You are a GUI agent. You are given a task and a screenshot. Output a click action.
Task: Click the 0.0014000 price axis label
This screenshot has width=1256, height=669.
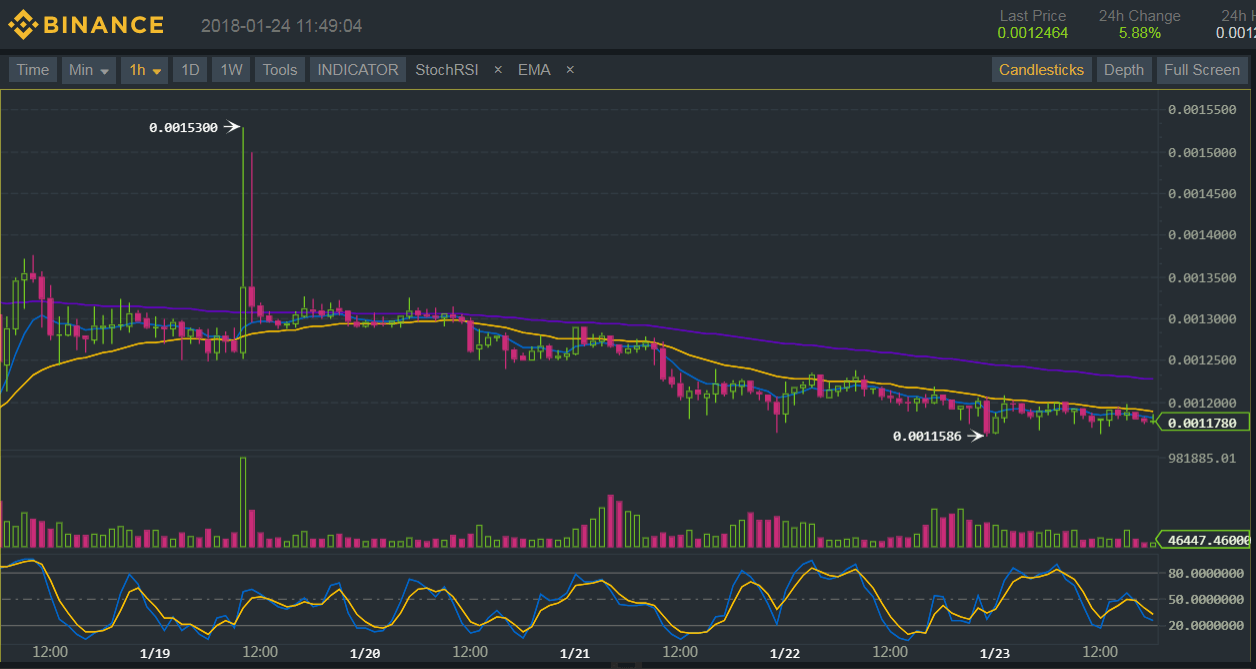(x=1203, y=235)
